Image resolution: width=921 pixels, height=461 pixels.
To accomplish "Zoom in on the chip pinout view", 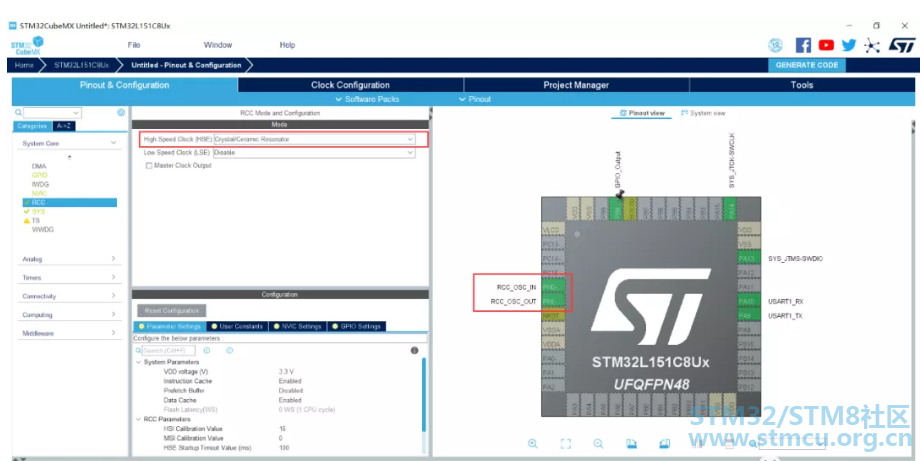I will click(x=533, y=444).
